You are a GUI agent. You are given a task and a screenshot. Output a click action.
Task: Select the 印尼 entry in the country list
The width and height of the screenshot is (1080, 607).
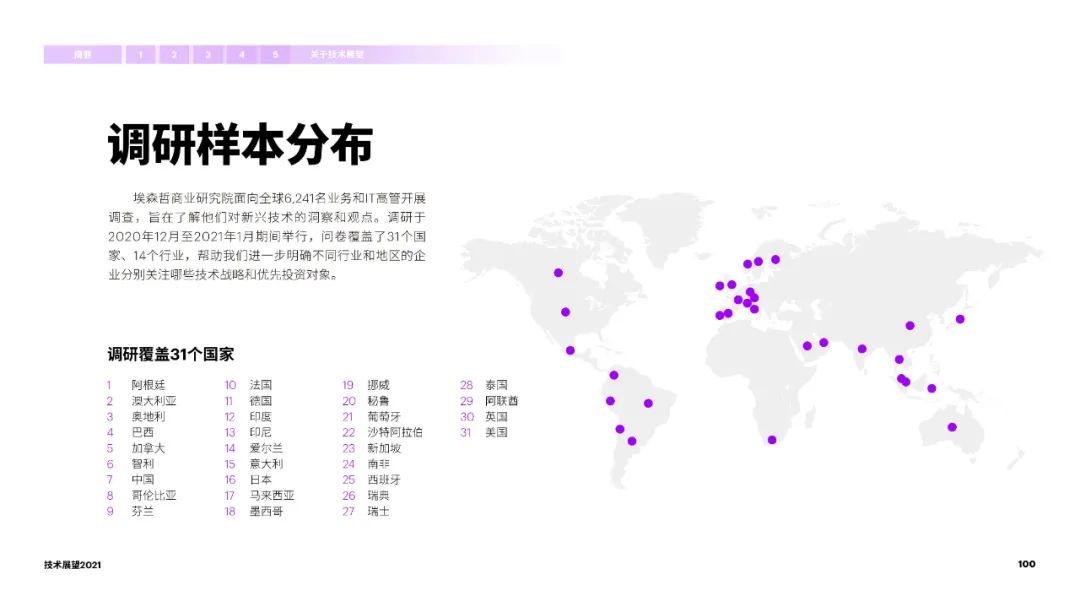click(x=260, y=433)
